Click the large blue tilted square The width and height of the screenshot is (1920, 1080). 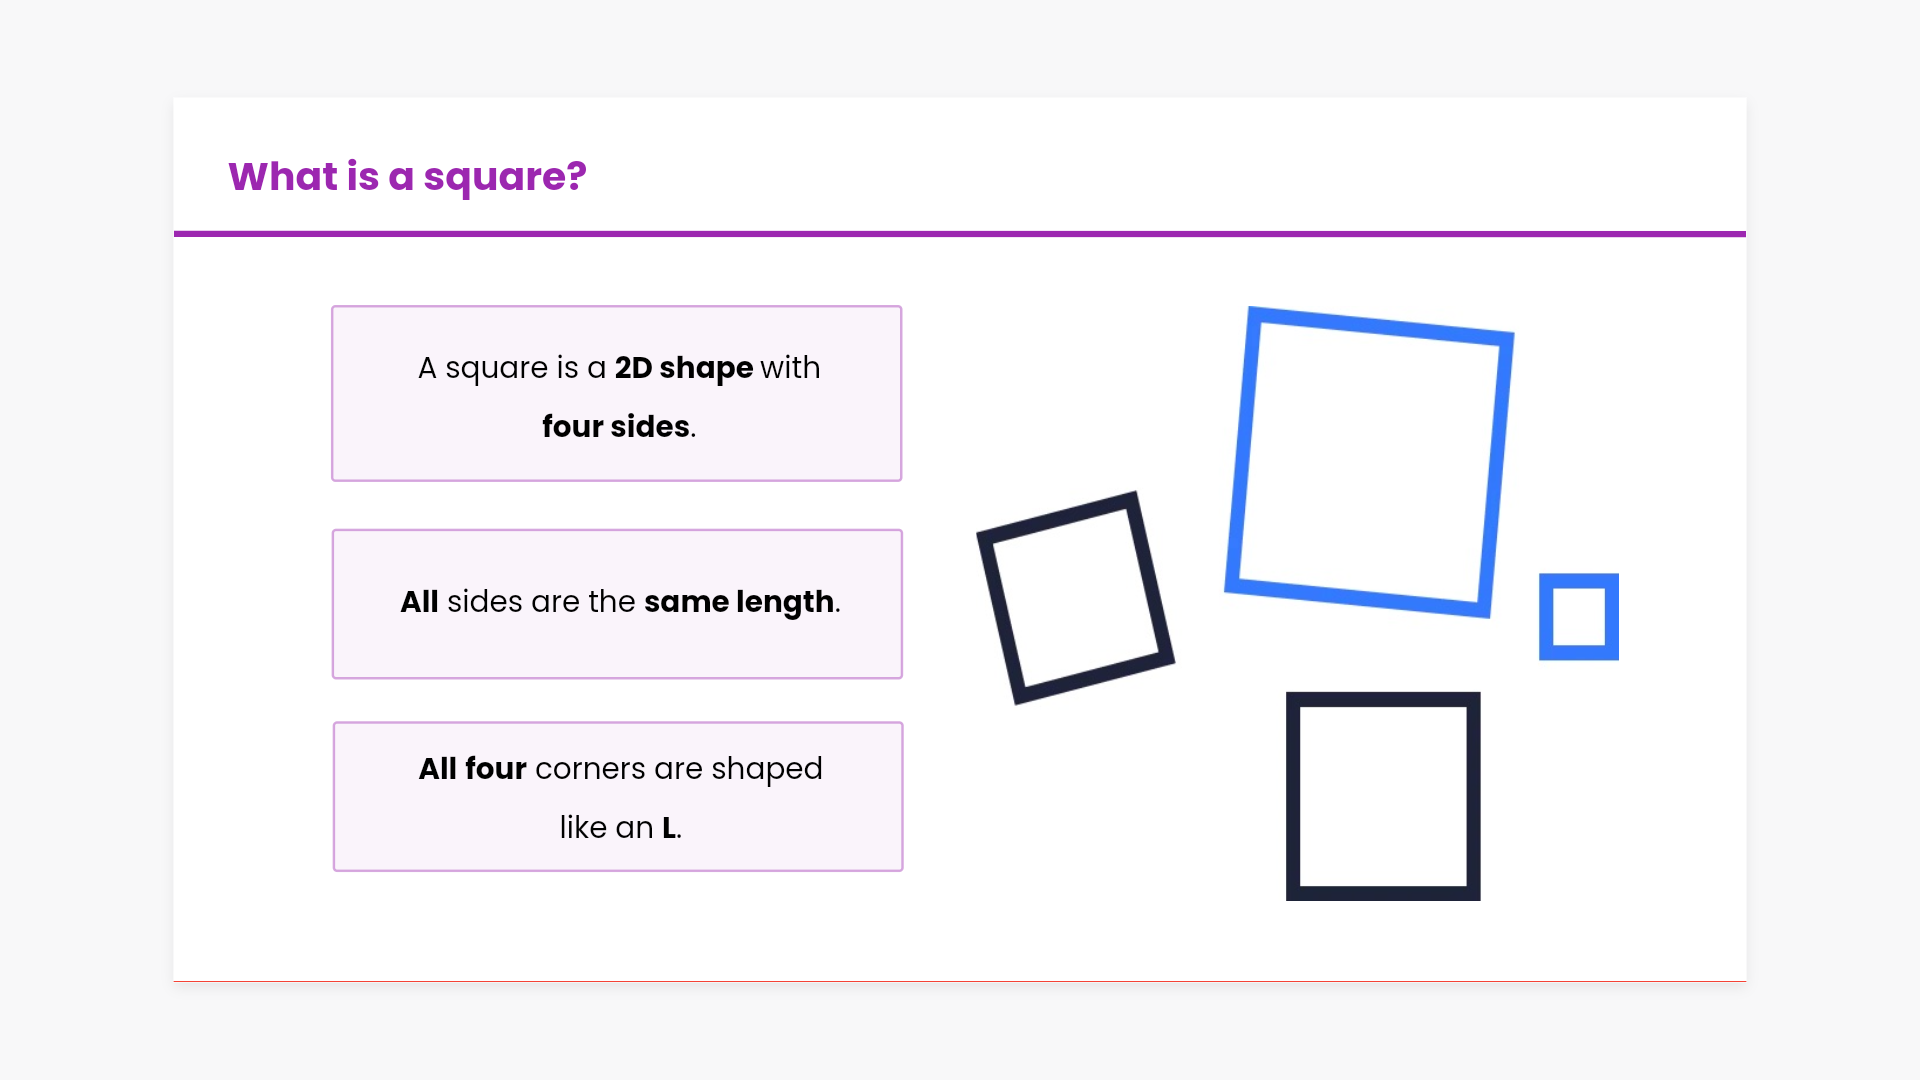[x=1369, y=463]
